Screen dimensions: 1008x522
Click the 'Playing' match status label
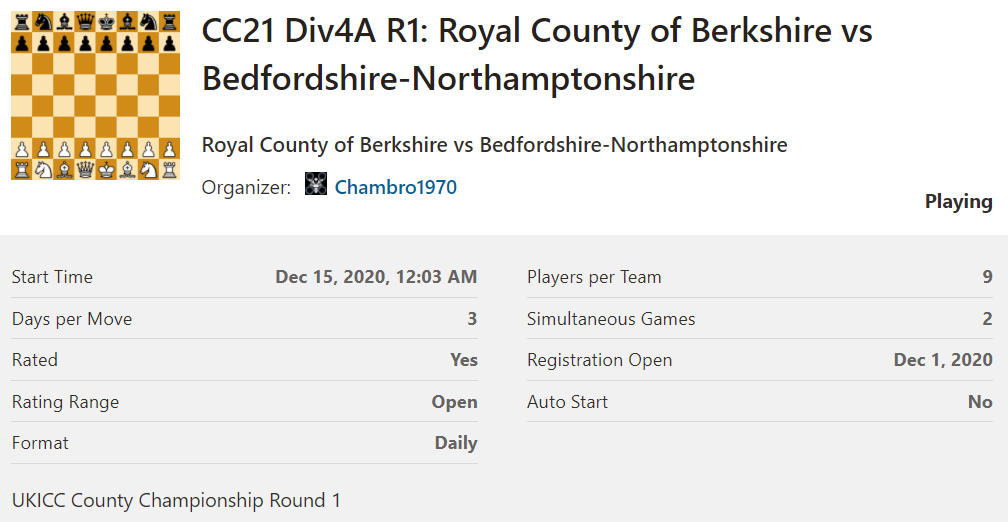[x=958, y=201]
